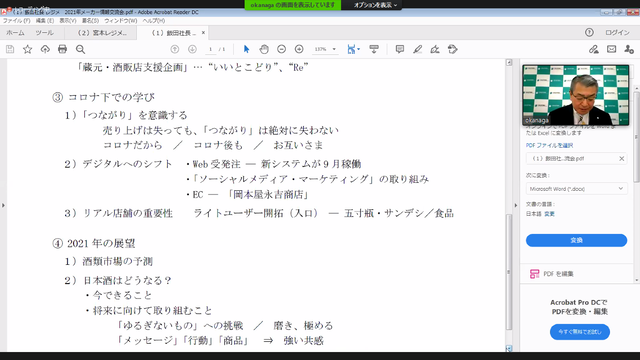
Task: Click the 変更 language link
Action: point(549,214)
